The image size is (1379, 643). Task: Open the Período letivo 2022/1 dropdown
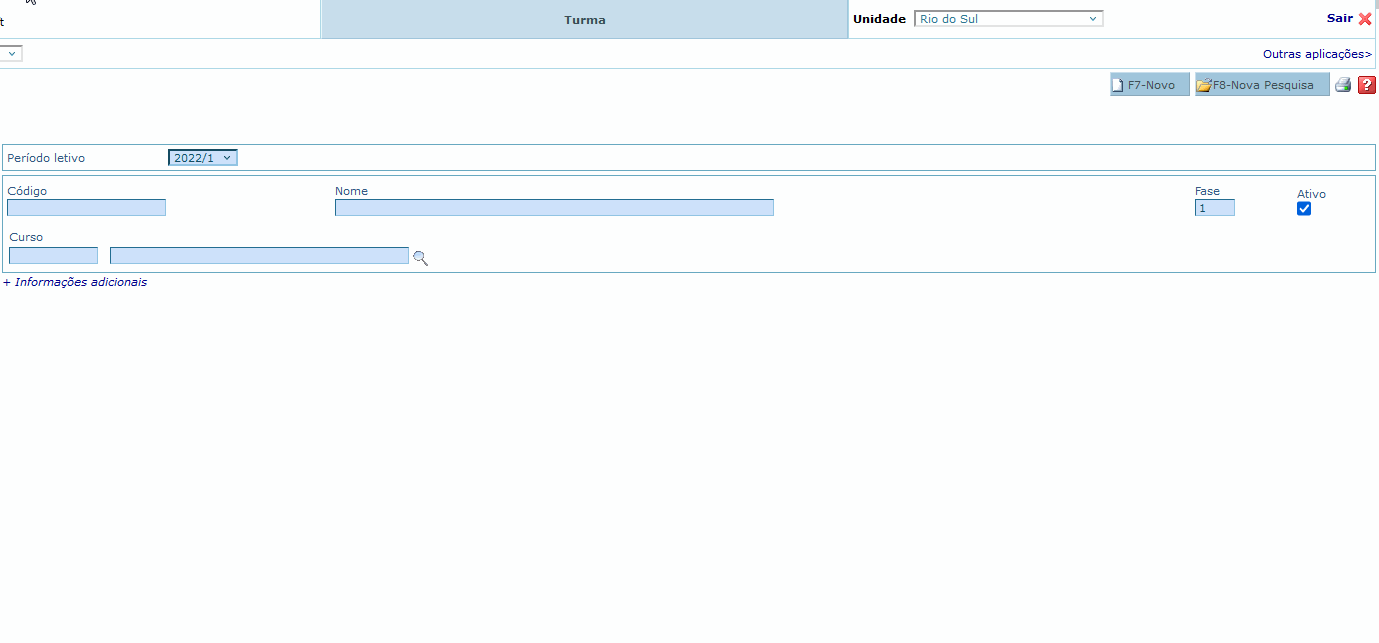203,158
